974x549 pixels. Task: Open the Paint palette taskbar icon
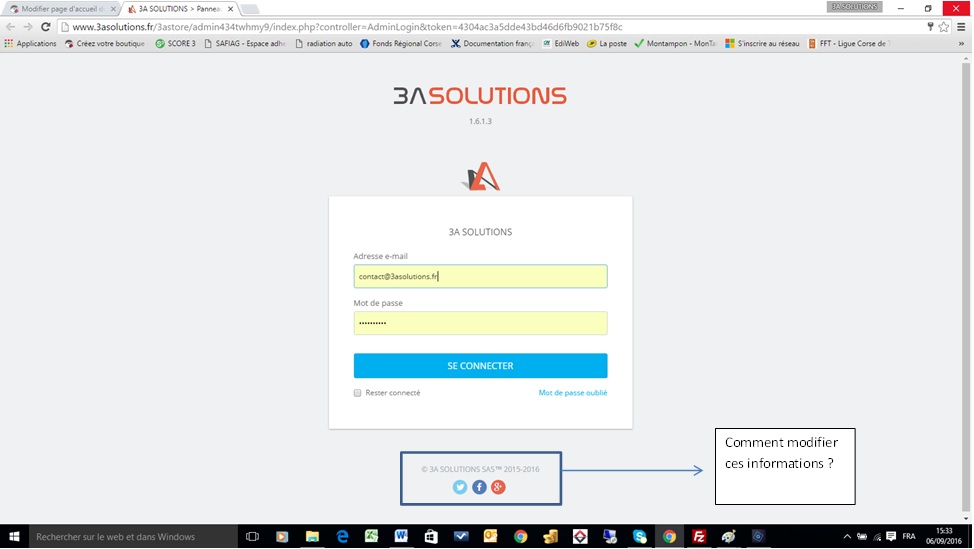coord(729,537)
